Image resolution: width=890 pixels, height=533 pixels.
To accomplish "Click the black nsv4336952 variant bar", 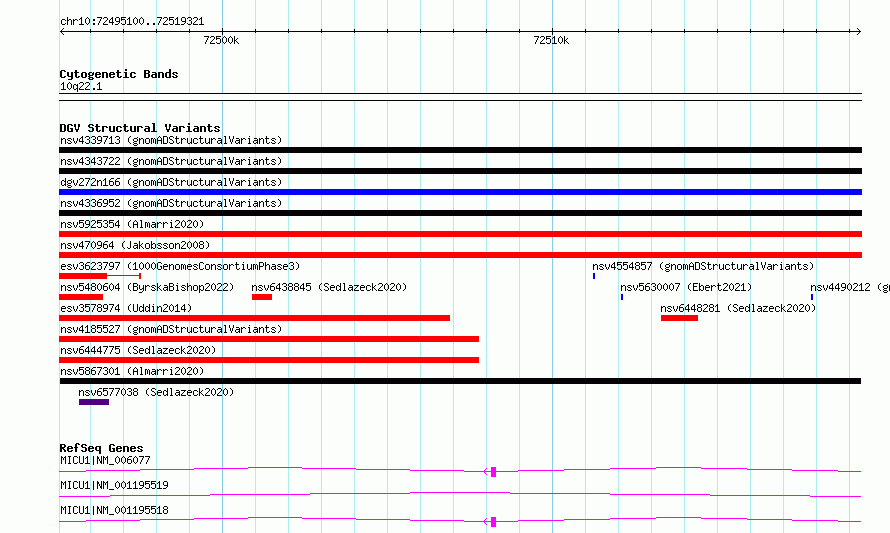I will 460,213.
